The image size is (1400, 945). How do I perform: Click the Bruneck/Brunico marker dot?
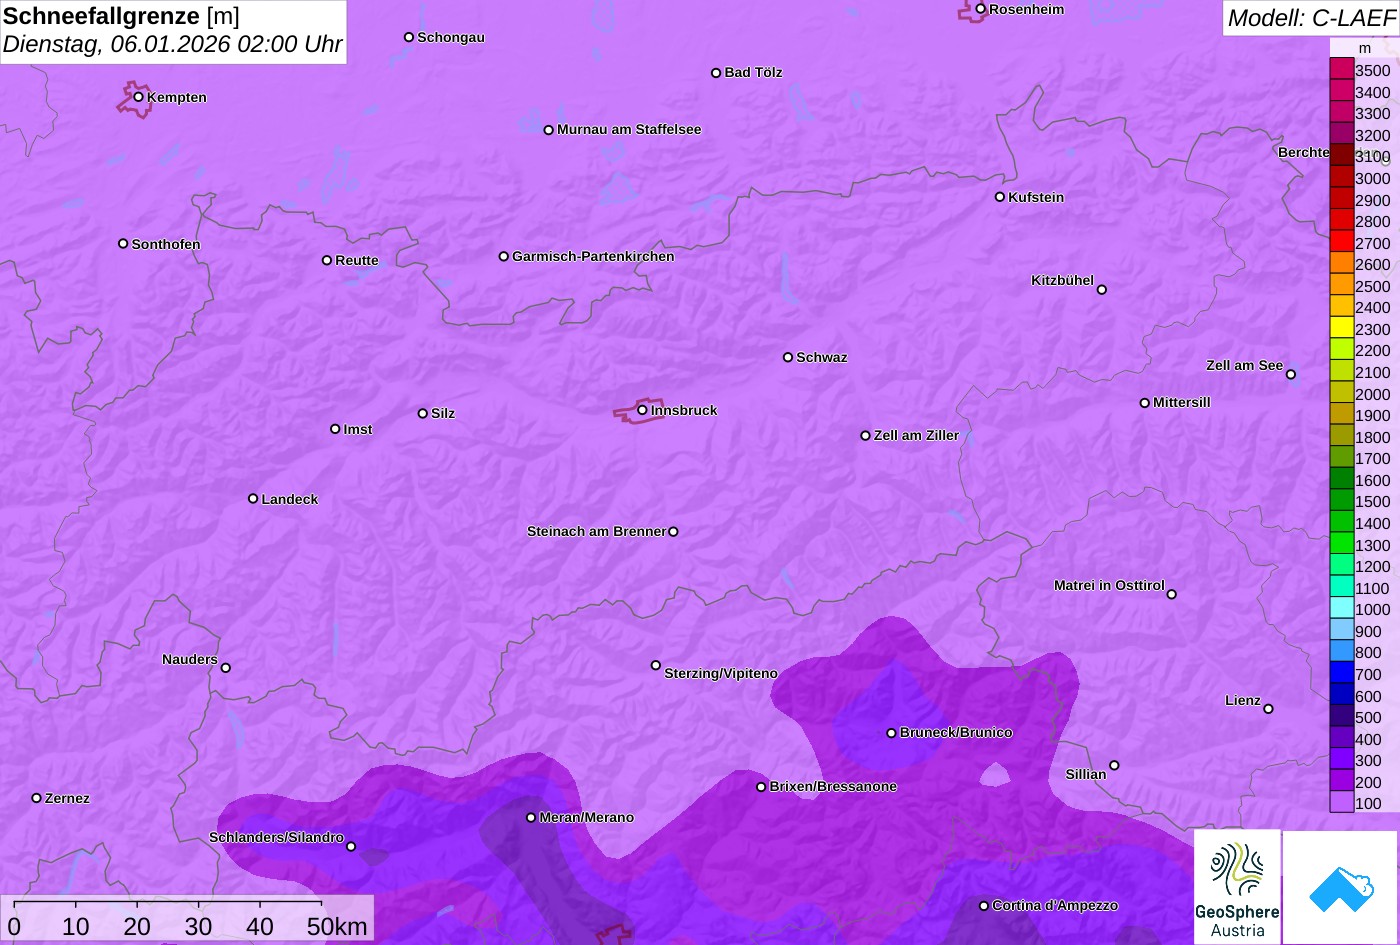(x=892, y=733)
